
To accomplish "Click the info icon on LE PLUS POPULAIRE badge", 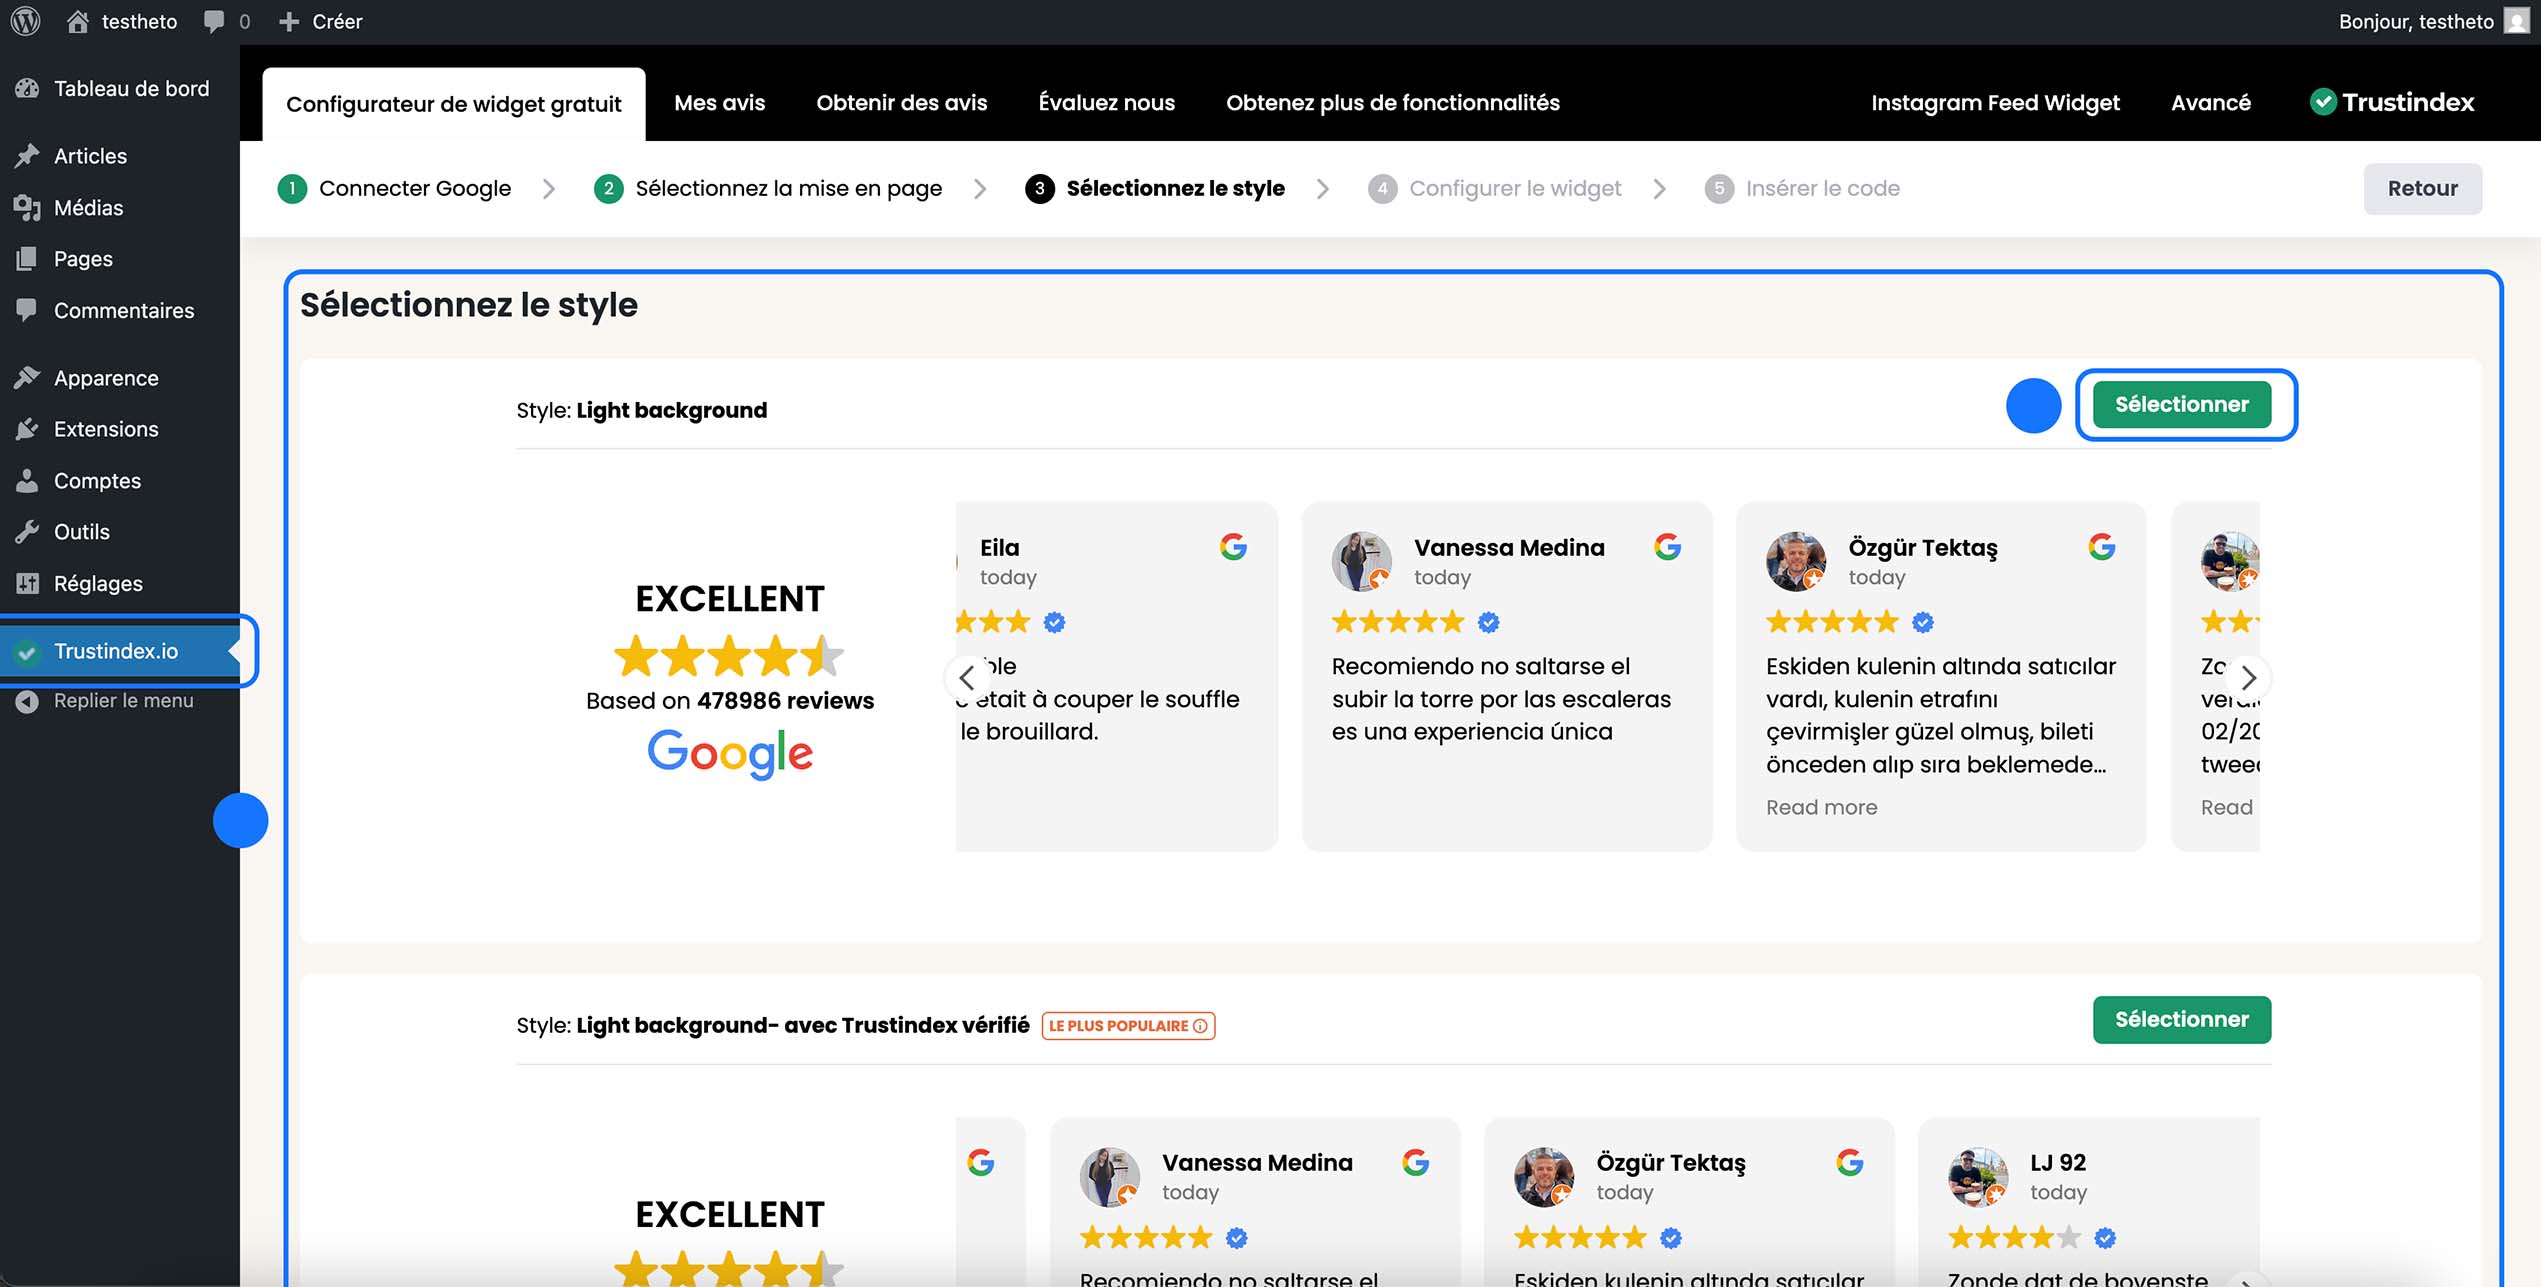I will pyautogui.click(x=1200, y=1025).
